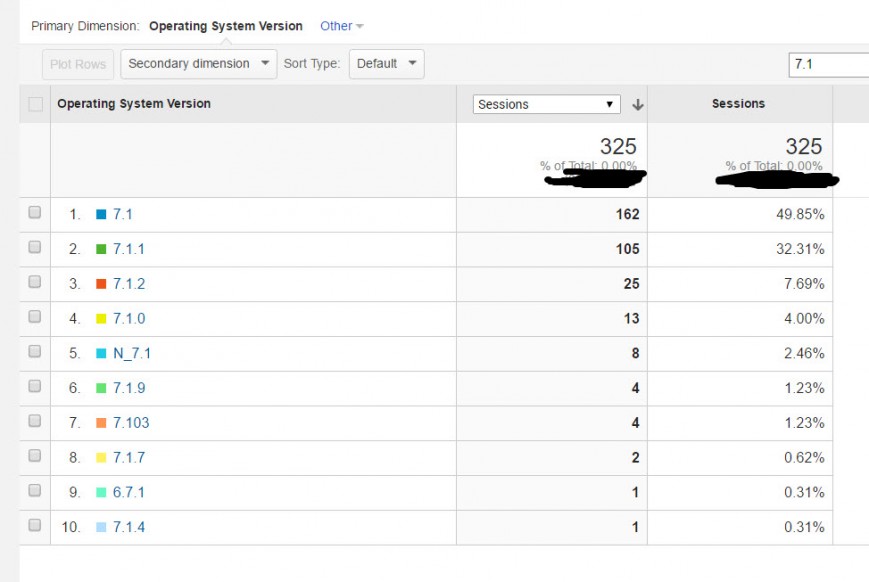
Task: Check the box for row 10 version 7.1.4
Action: pos(35,526)
